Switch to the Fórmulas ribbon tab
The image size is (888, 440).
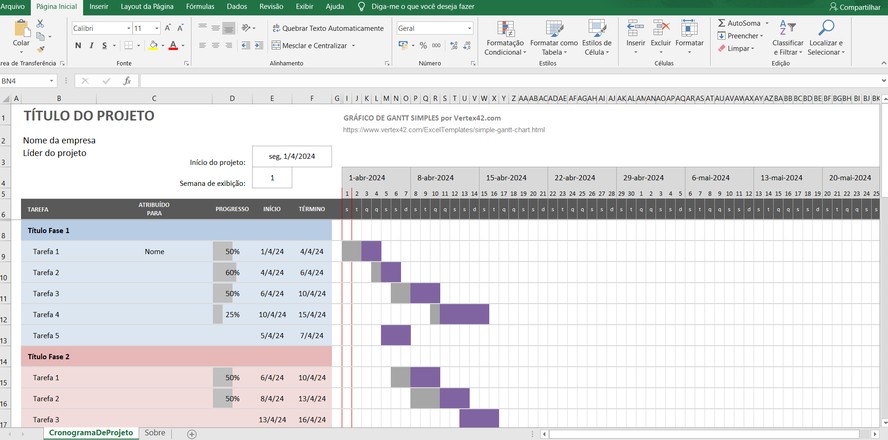coord(199,6)
